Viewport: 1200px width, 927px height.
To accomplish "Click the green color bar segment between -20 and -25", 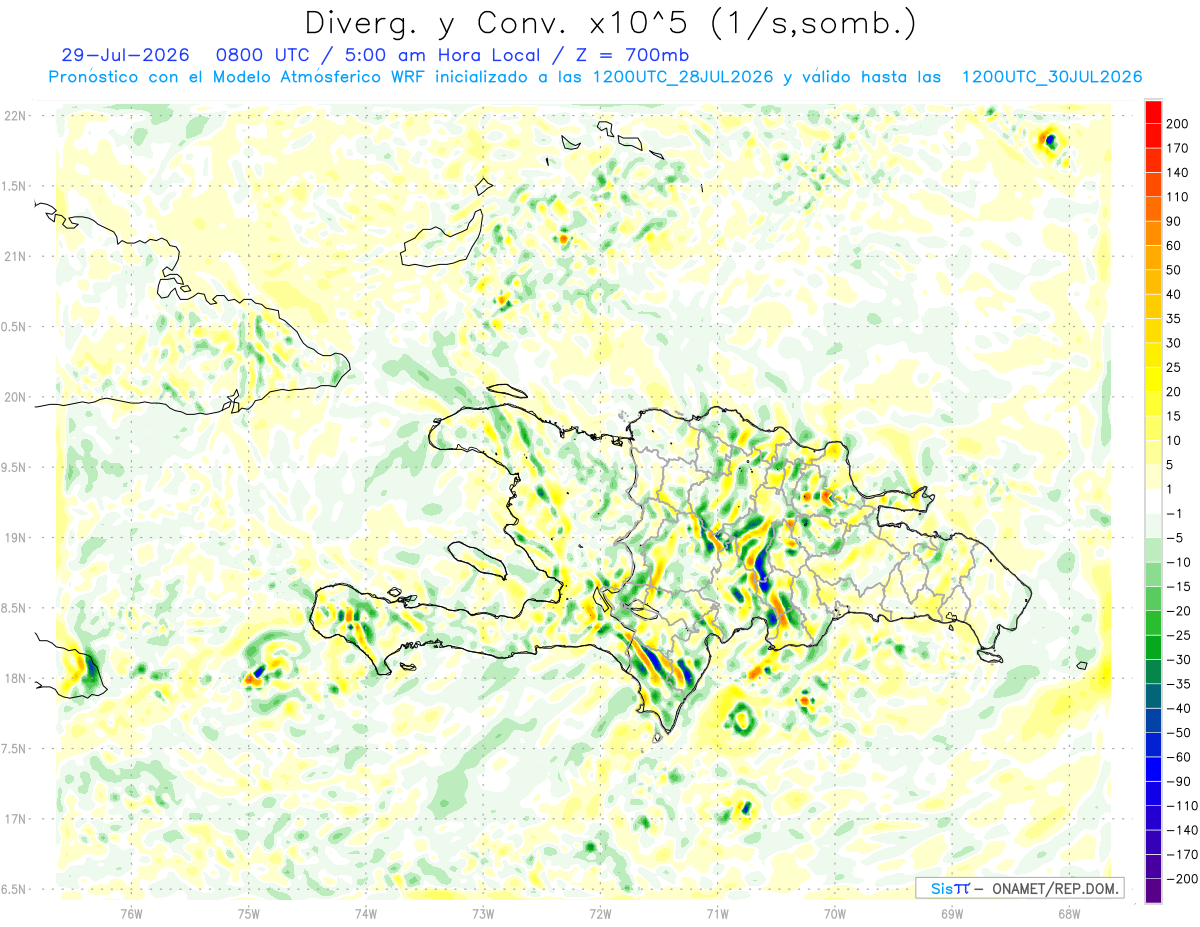I will 1153,623.
